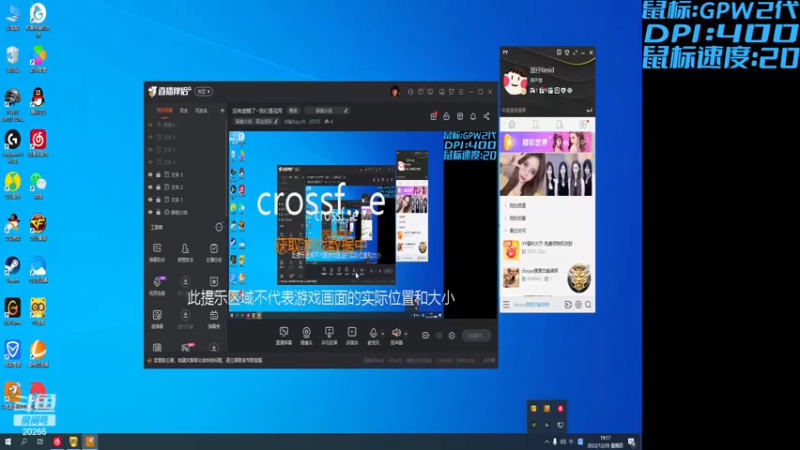Open the taskbar search icon
This screenshot has width=800, height=450.
pos(23,442)
